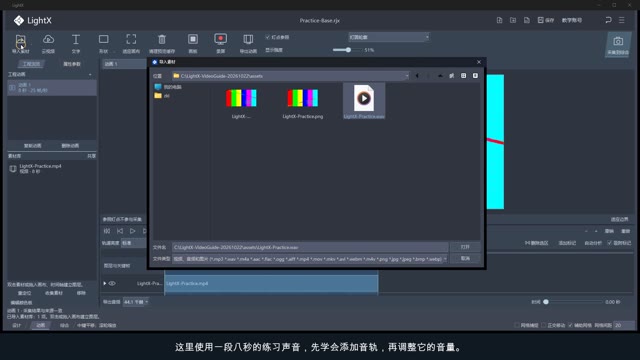Click the copy animation button
640x360 pixels.
[x=33, y=146]
